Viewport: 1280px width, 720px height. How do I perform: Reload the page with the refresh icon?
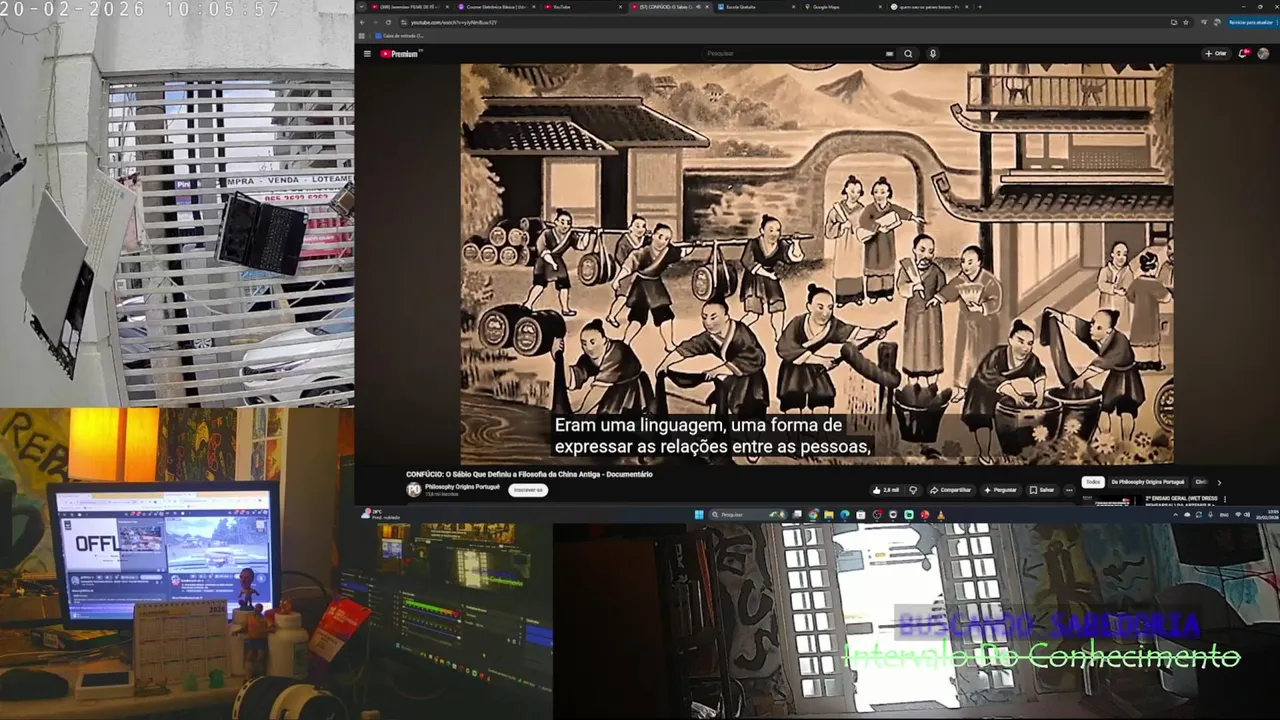(388, 22)
